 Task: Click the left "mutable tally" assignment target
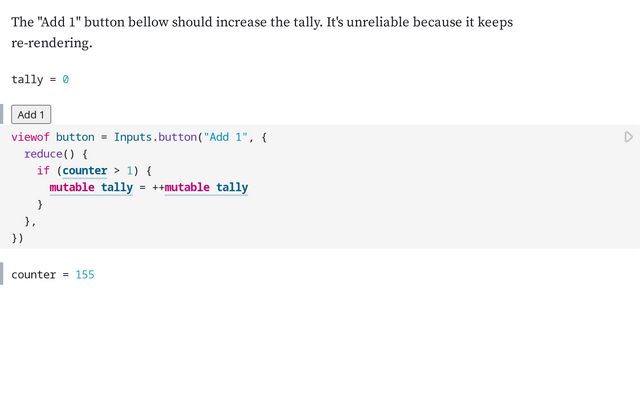[x=91, y=187]
